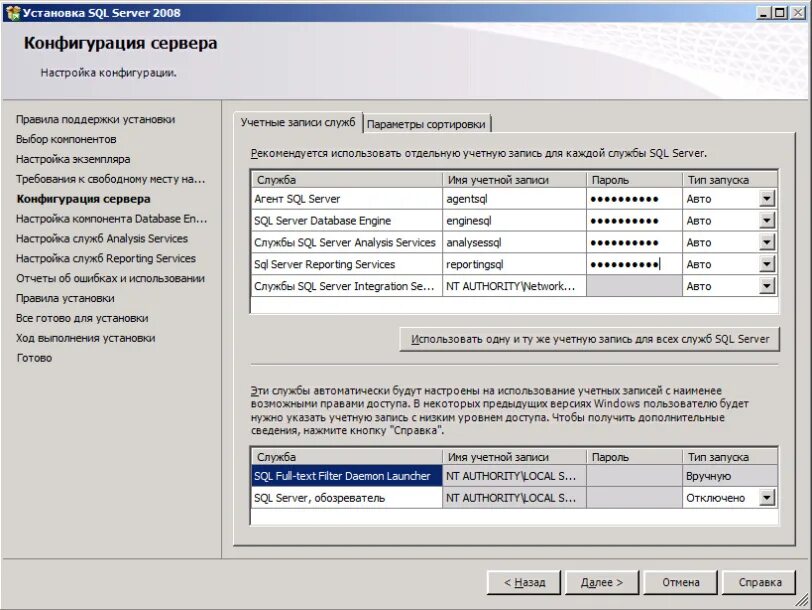Click Вручную startup type of Full-text Launcher
The height and width of the screenshot is (610, 812).
[x=730, y=476]
